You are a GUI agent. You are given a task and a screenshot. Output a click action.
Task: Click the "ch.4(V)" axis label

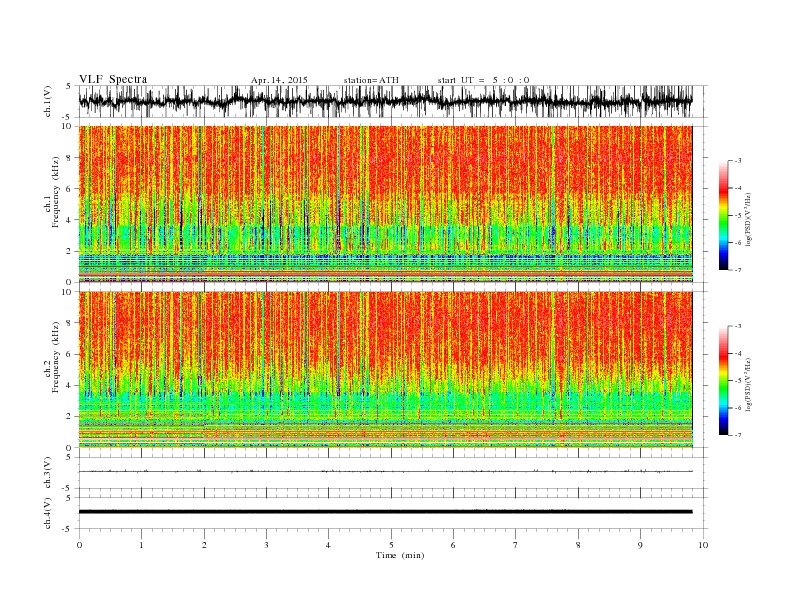click(x=48, y=513)
